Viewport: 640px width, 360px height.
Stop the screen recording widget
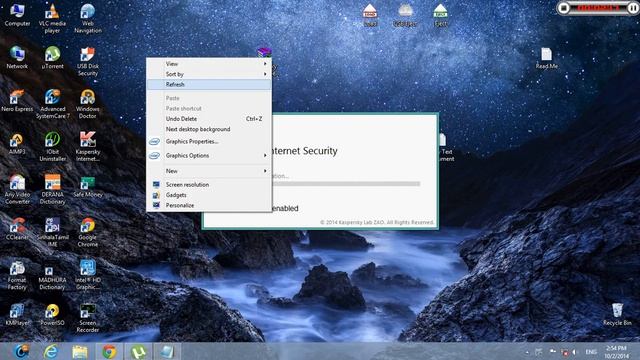pyautogui.click(x=564, y=8)
